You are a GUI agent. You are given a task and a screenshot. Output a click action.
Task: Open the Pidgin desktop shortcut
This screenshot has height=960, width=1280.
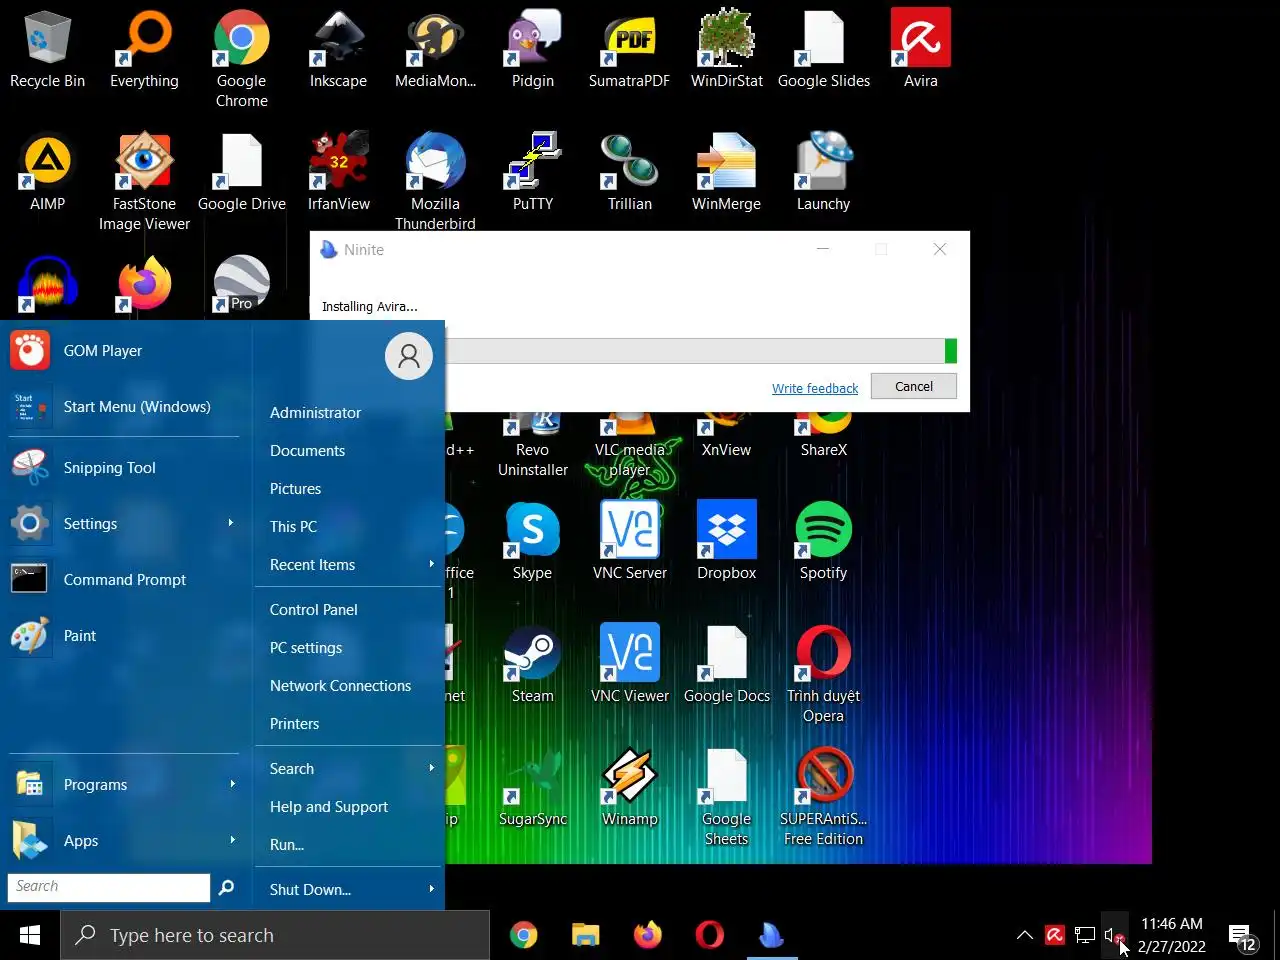(x=532, y=50)
